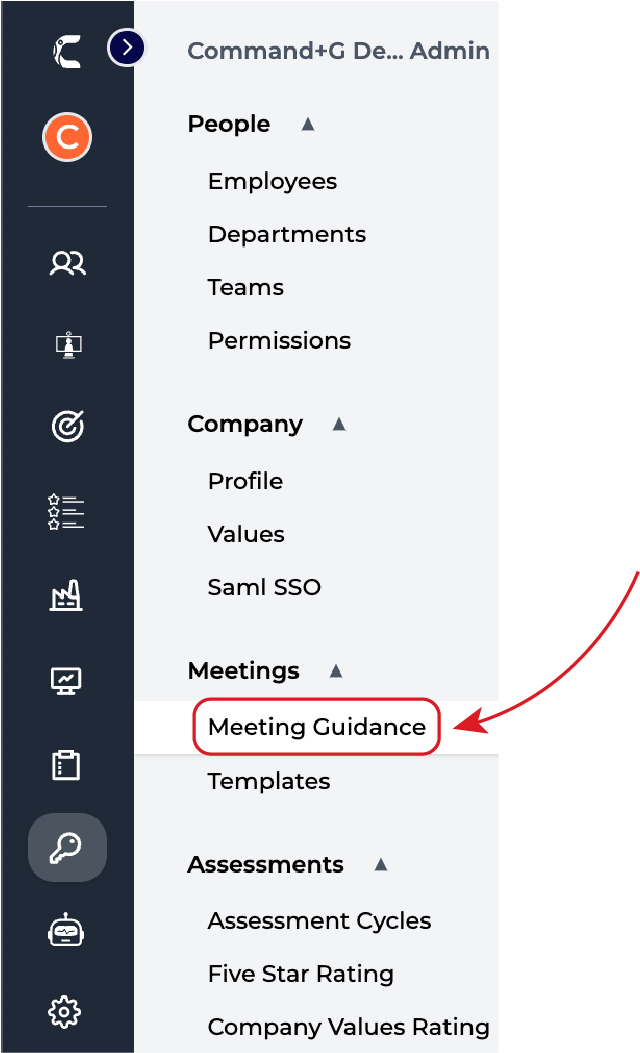The height and width of the screenshot is (1053, 640).
Task: Select the factory company icon
Action: [x=66, y=596]
